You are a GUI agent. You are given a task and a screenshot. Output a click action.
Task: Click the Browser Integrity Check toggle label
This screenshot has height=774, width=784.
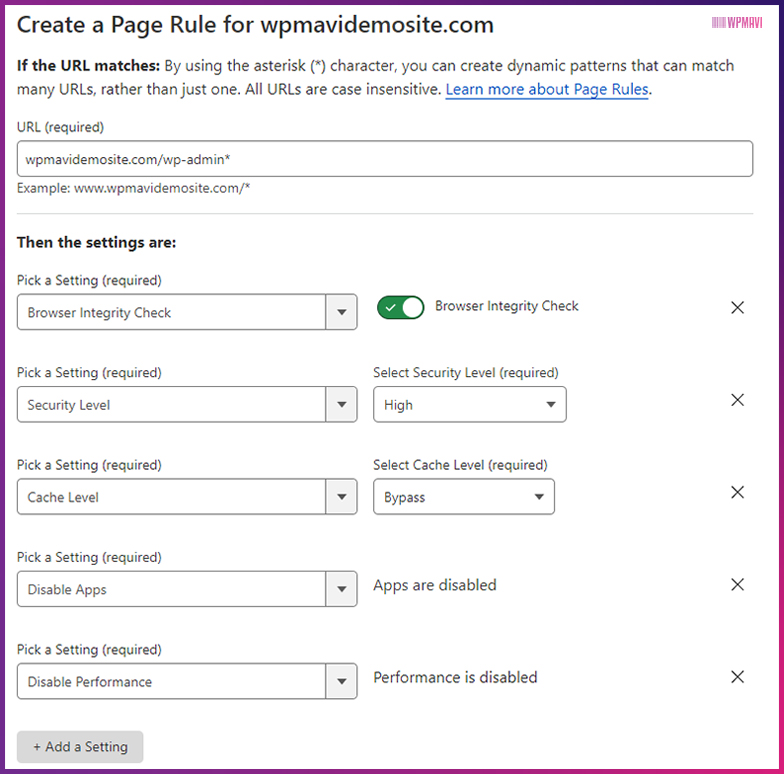pyautogui.click(x=506, y=306)
